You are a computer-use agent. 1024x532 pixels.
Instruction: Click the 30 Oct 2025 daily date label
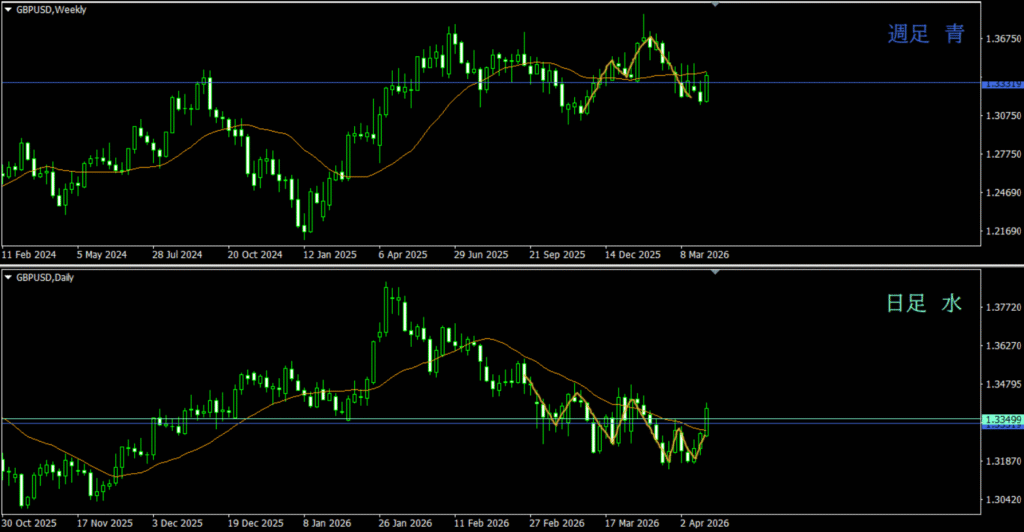(30, 523)
